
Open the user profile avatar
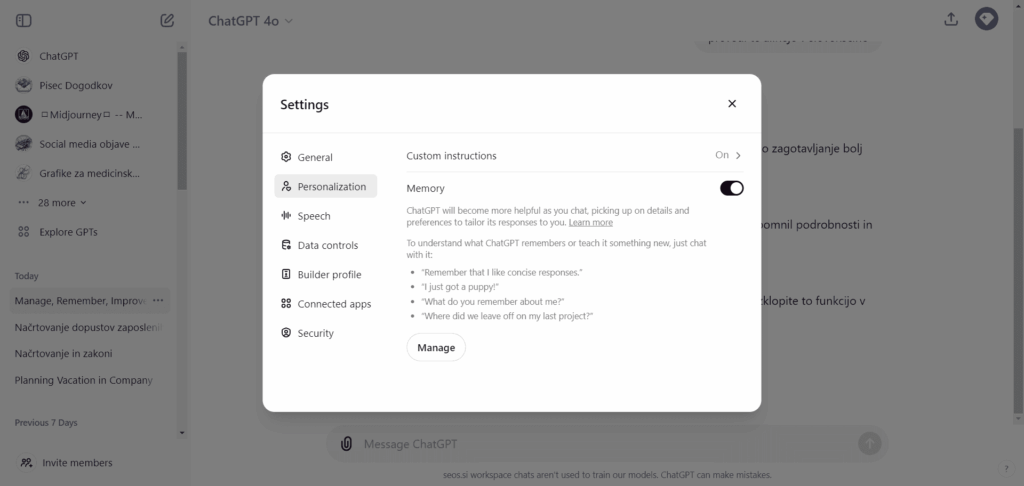click(x=986, y=19)
